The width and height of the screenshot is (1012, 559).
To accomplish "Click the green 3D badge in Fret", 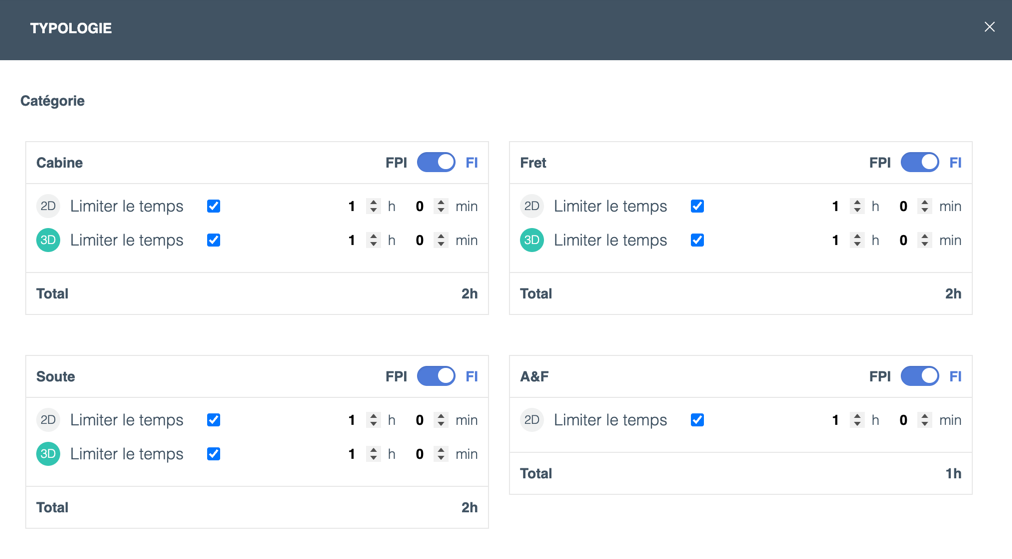I will pos(532,240).
